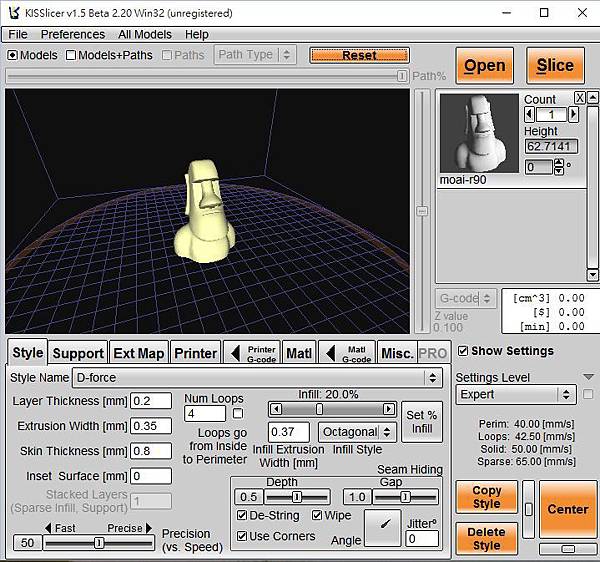Open the Style Name D-force dropdown

258,378
